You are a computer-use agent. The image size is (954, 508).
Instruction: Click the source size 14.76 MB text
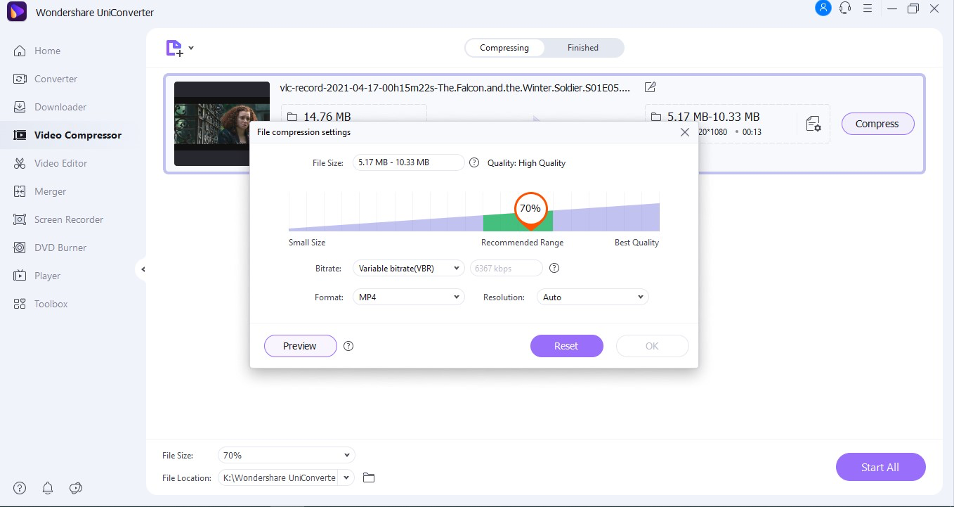(327, 117)
